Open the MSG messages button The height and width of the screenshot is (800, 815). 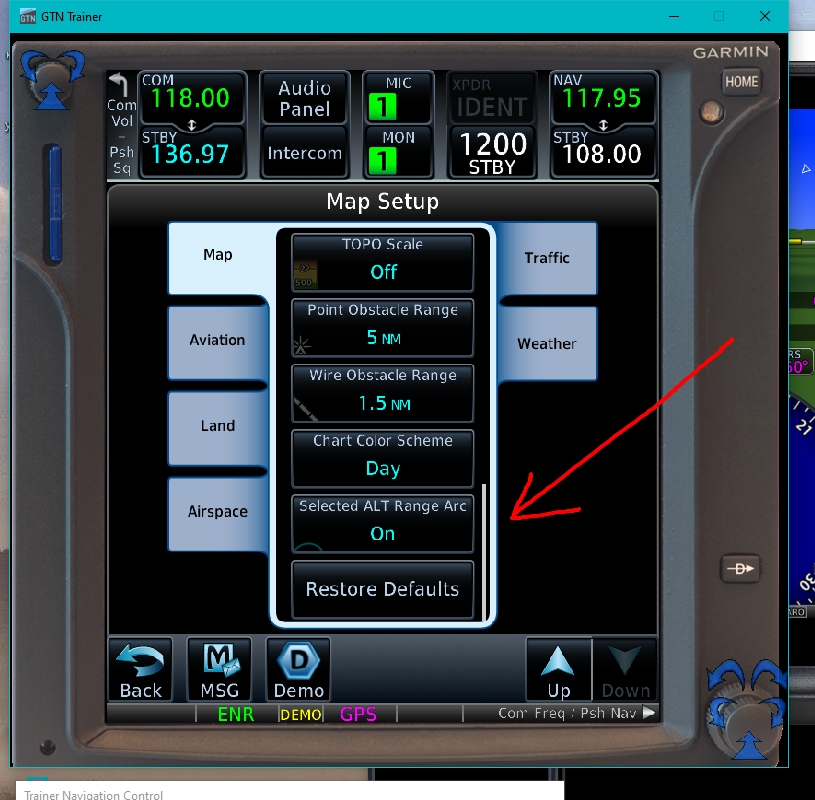[219, 671]
